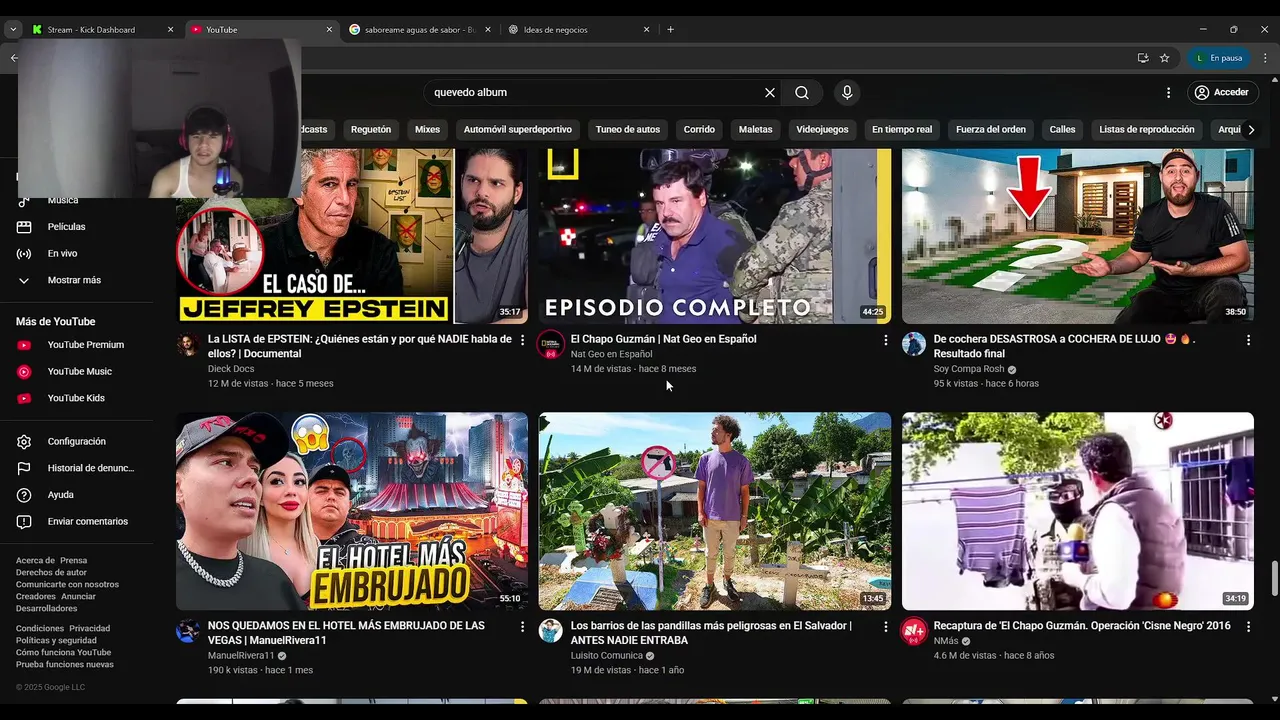The height and width of the screenshot is (720, 1280).
Task: Click the Nat Geo en Español channel name
Action: tap(611, 354)
